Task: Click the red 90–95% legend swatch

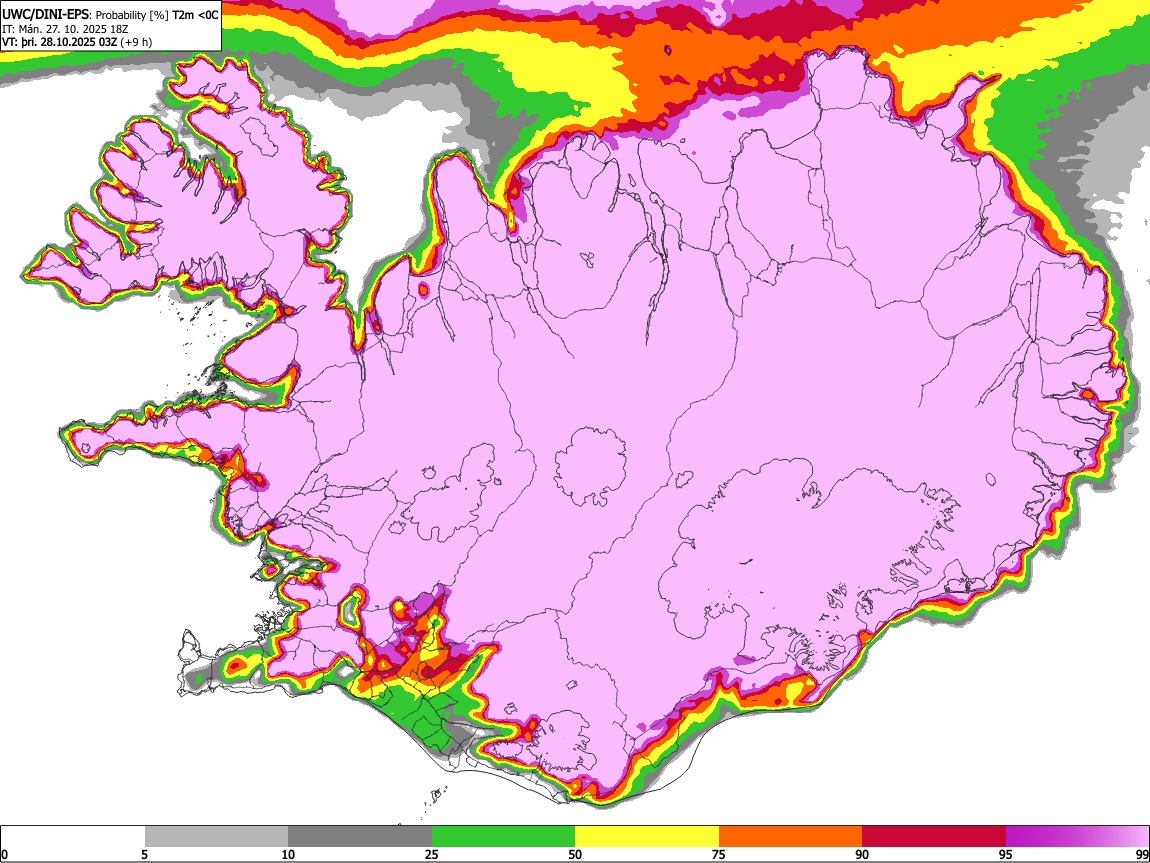Action: click(934, 837)
